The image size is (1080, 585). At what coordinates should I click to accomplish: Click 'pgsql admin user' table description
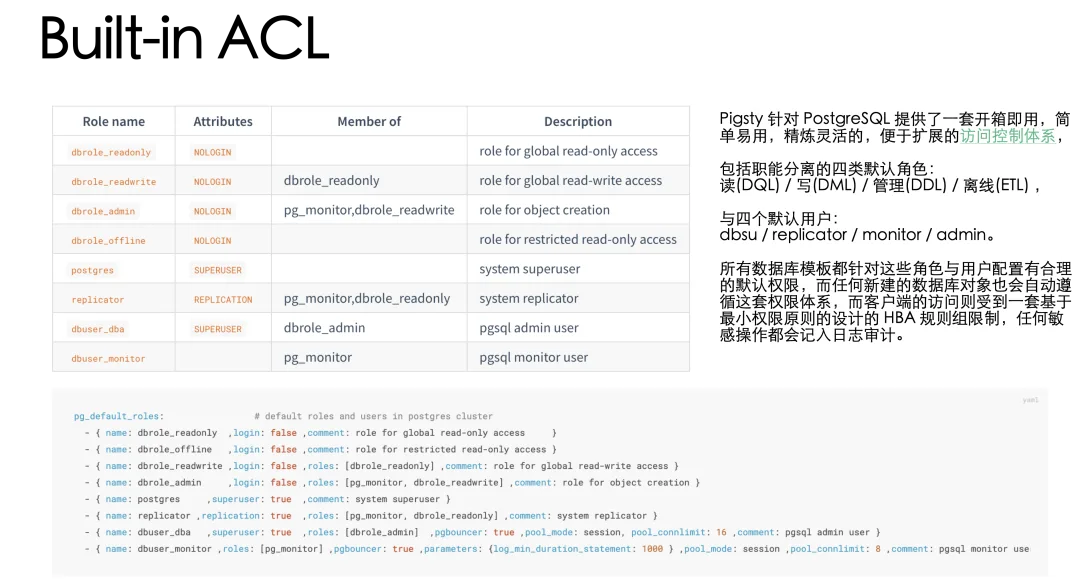click(x=528, y=328)
